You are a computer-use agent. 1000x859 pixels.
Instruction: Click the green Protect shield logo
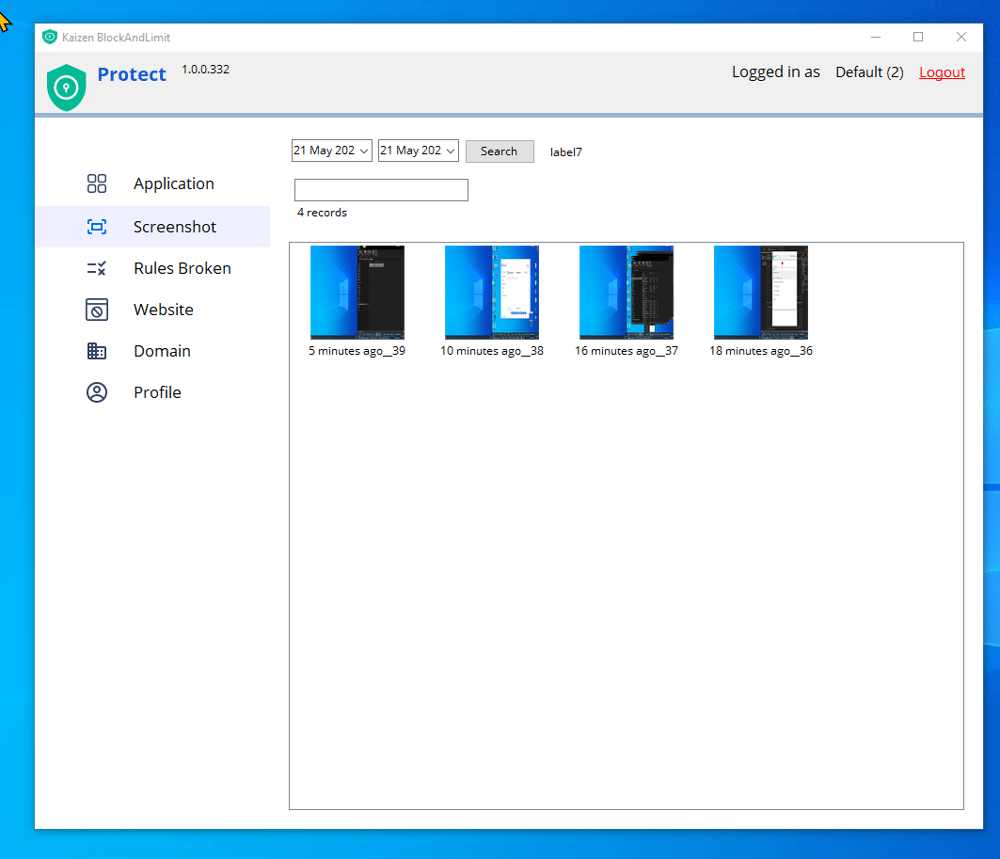67,87
